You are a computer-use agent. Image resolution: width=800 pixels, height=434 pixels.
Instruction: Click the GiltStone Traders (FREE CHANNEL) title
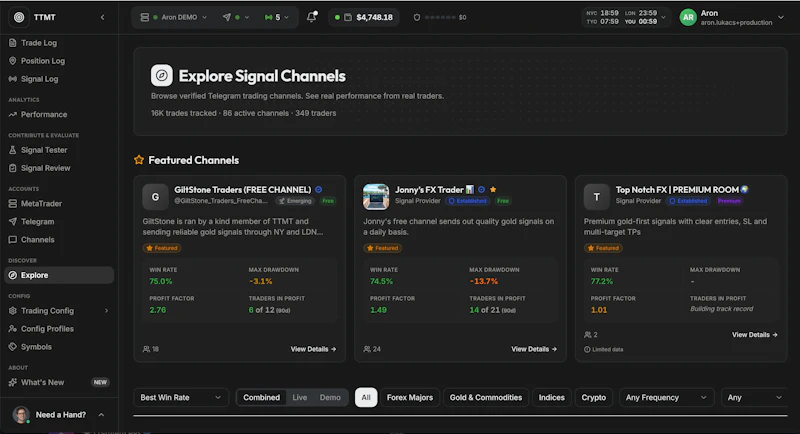coord(242,190)
